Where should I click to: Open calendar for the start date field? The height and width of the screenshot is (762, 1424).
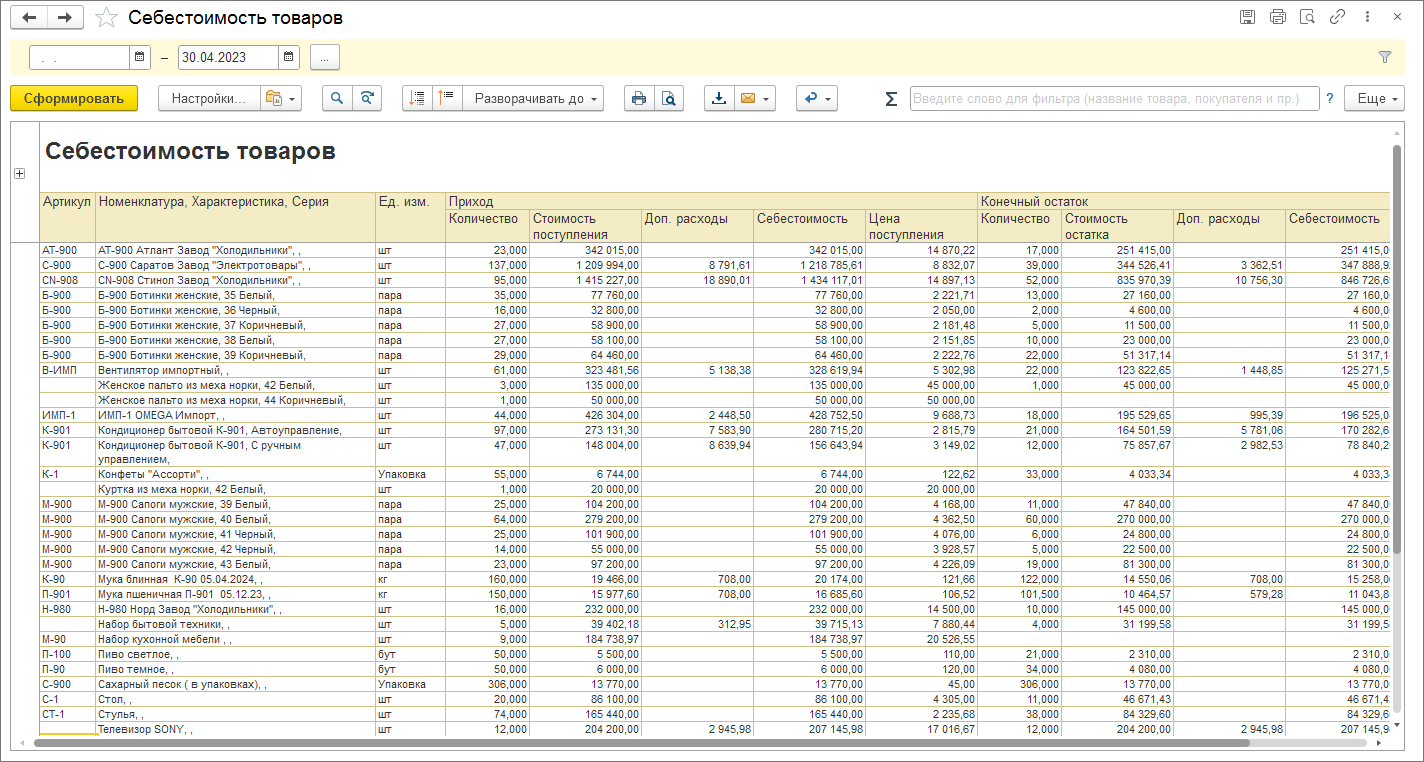click(x=139, y=57)
